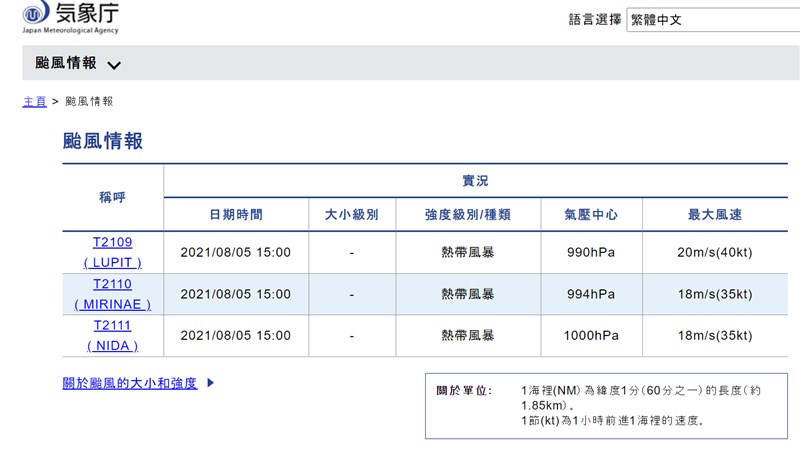
Task: Click the (LUPIT) typhoon name link
Action: point(112,262)
